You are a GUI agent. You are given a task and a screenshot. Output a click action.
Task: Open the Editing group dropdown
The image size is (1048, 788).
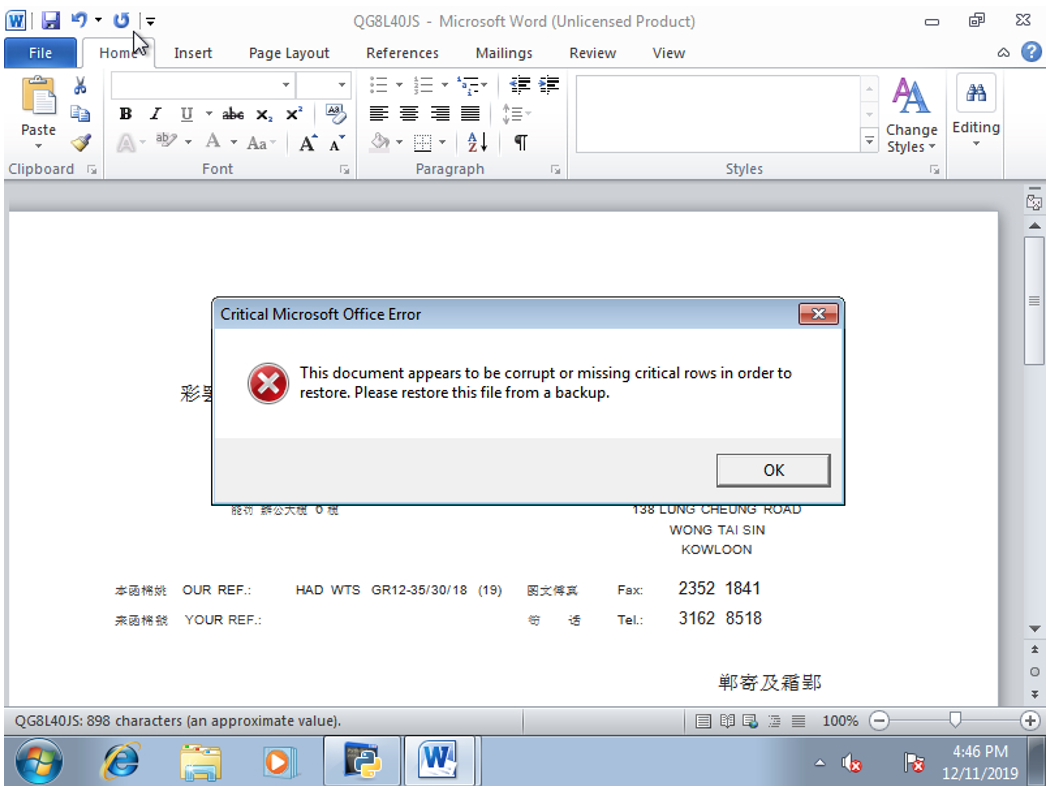click(976, 112)
